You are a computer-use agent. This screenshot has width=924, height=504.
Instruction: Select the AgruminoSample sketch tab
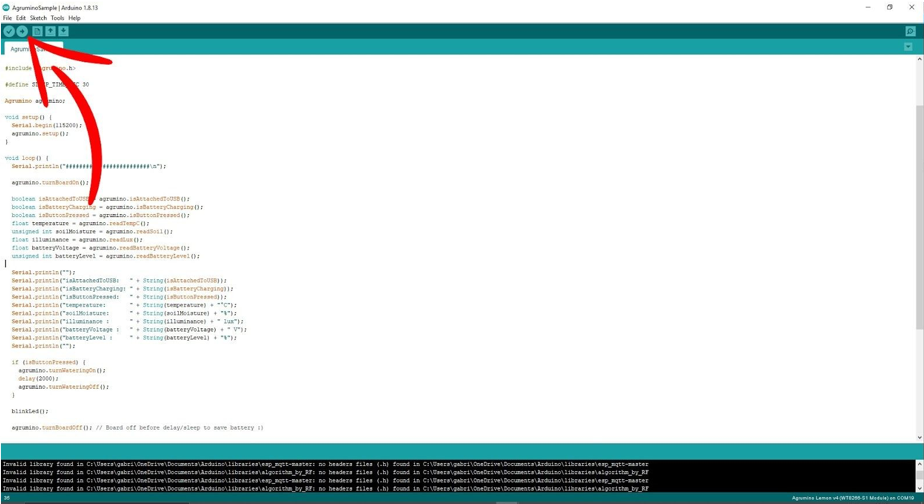pyautogui.click(x=33, y=49)
